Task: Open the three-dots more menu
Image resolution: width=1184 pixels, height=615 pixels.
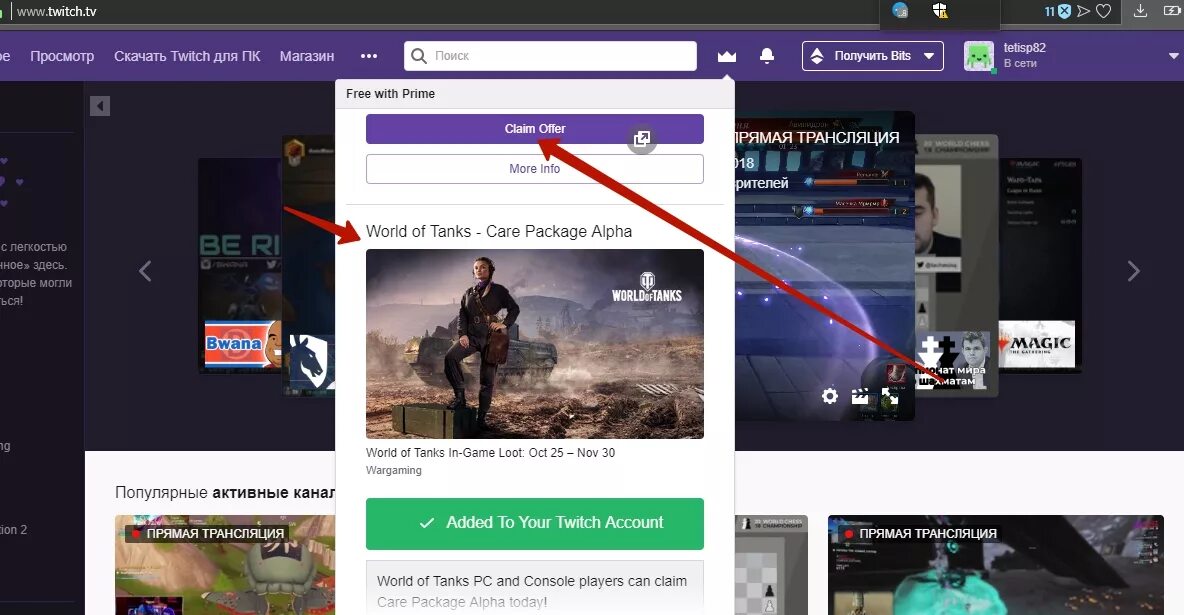Action: pos(368,56)
